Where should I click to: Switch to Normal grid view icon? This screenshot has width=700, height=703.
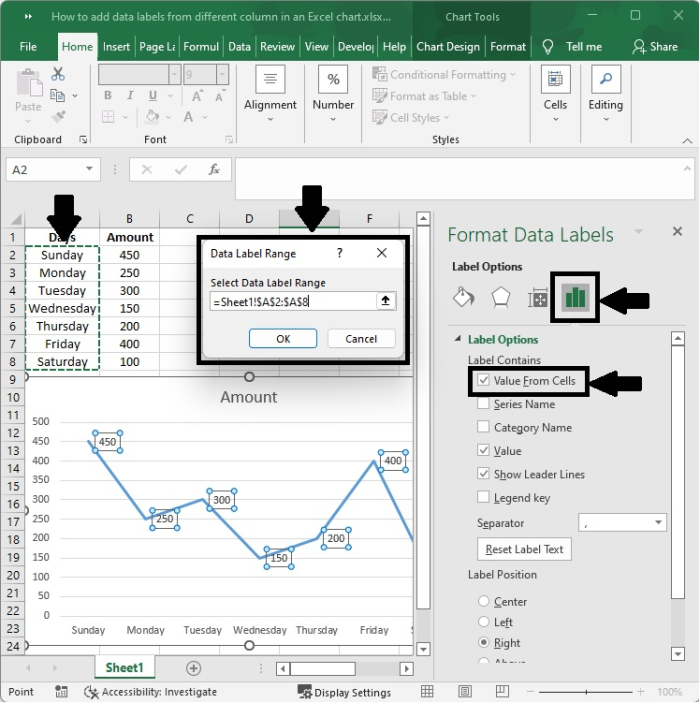[x=427, y=691]
